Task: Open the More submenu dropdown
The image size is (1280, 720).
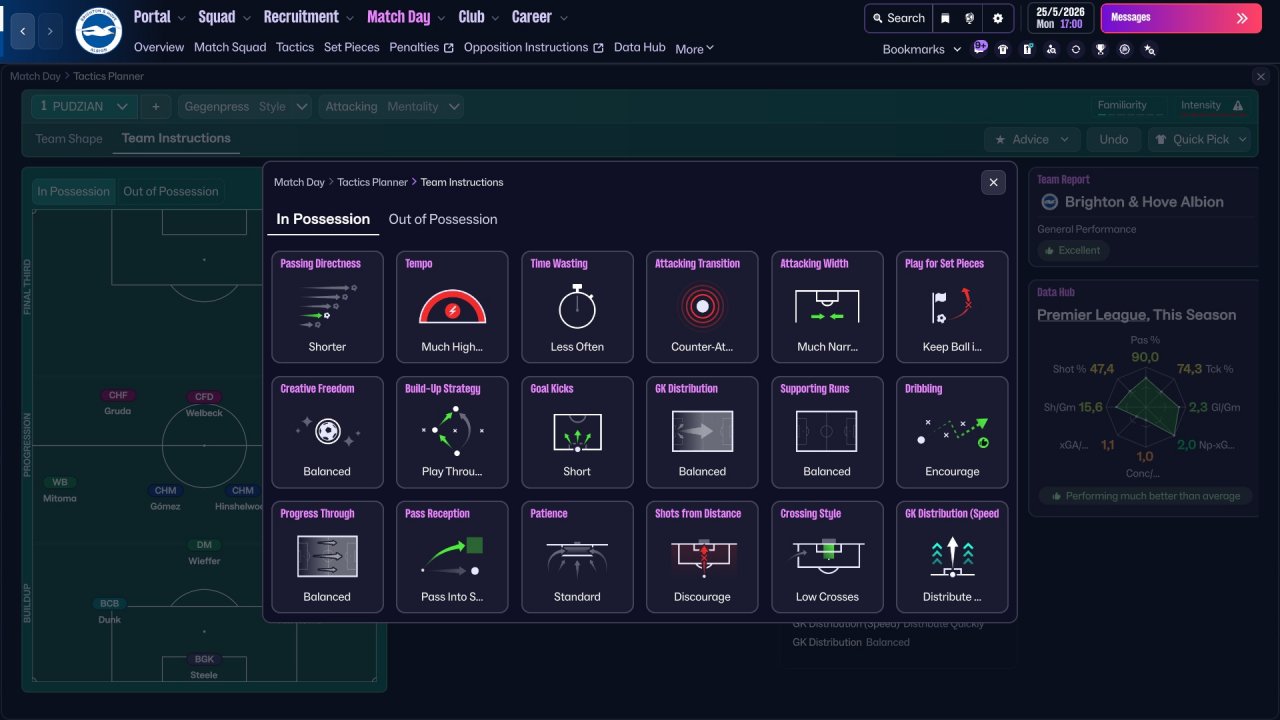Action: pyautogui.click(x=694, y=49)
